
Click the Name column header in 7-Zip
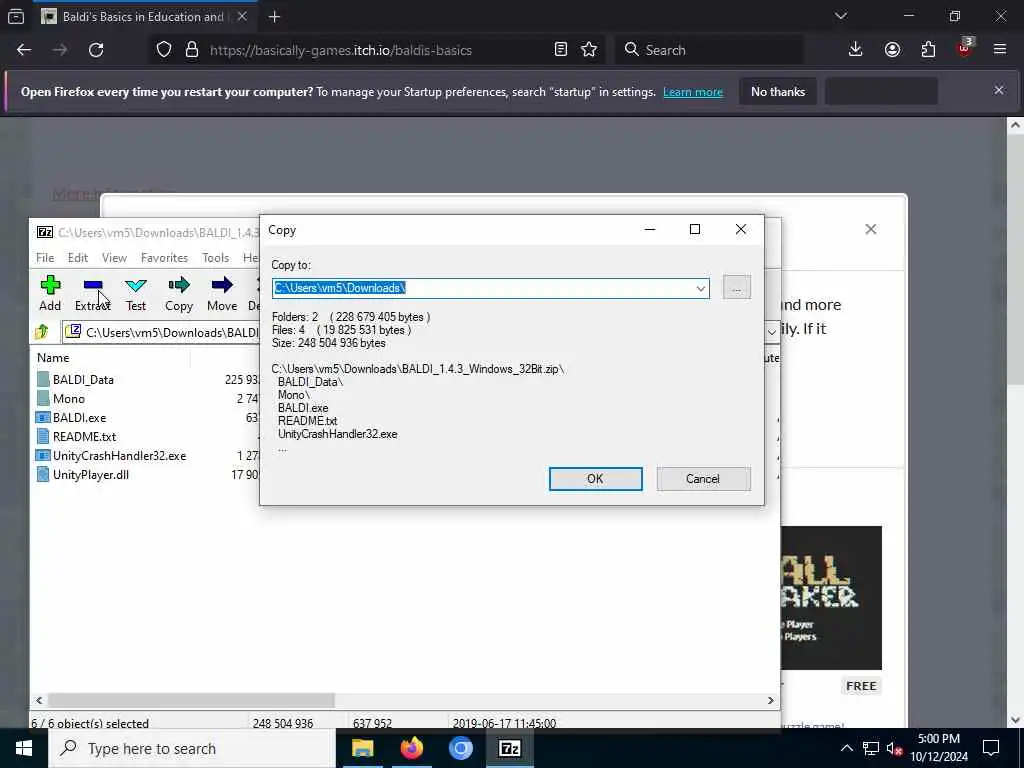(53, 358)
